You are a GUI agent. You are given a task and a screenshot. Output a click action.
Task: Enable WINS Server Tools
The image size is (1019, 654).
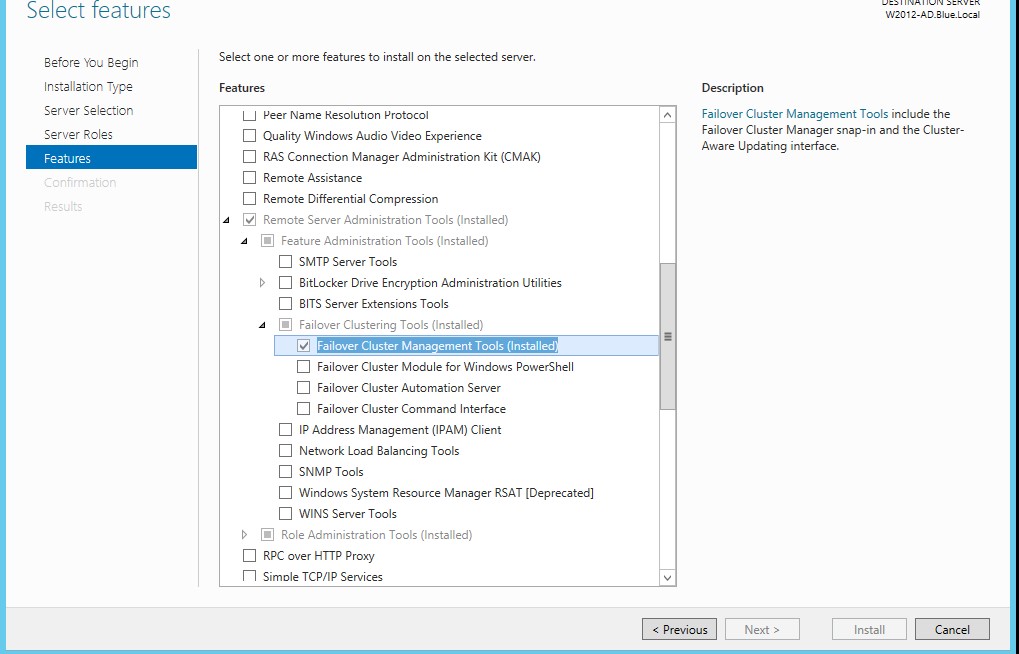tap(285, 513)
